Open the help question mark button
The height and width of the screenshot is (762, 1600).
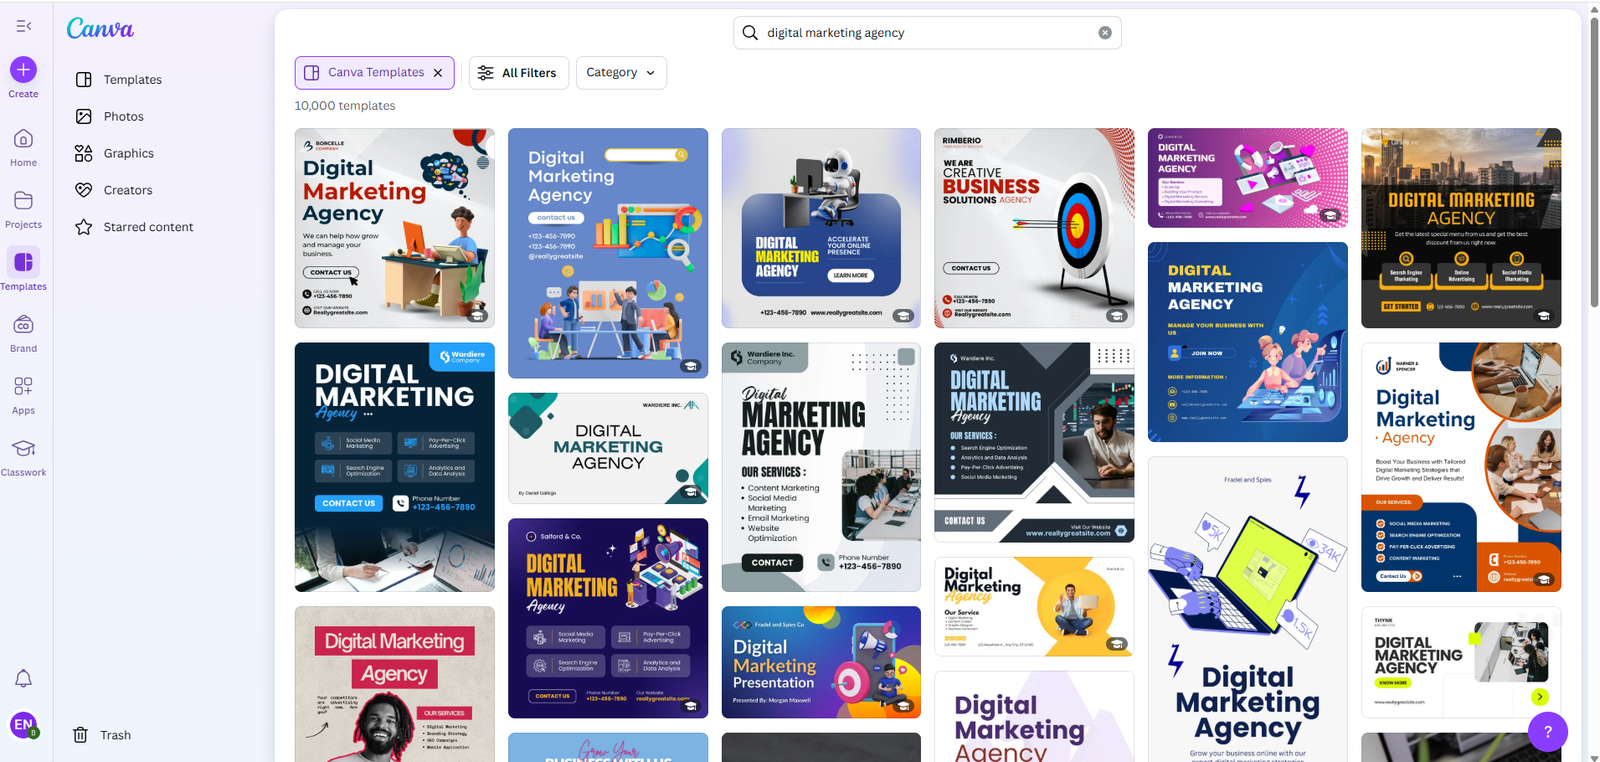point(1547,732)
